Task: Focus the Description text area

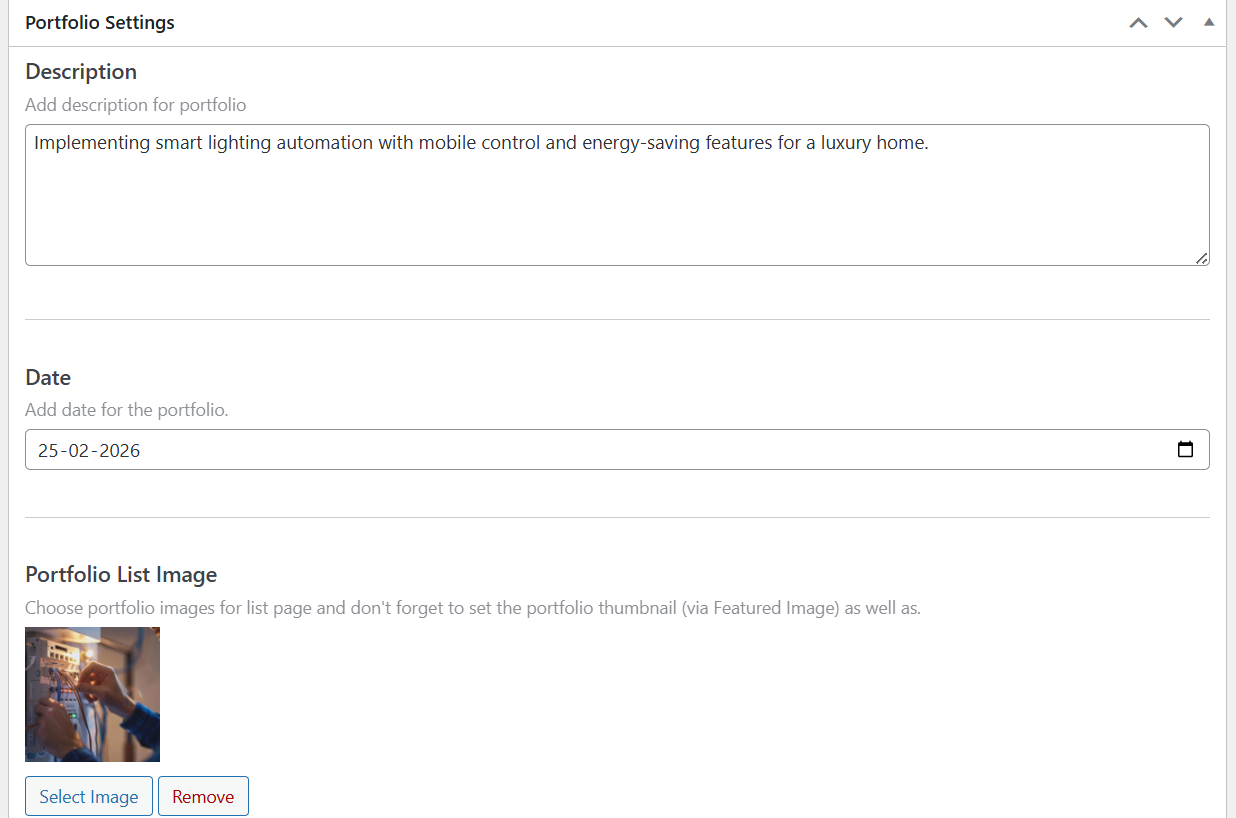Action: (x=617, y=195)
